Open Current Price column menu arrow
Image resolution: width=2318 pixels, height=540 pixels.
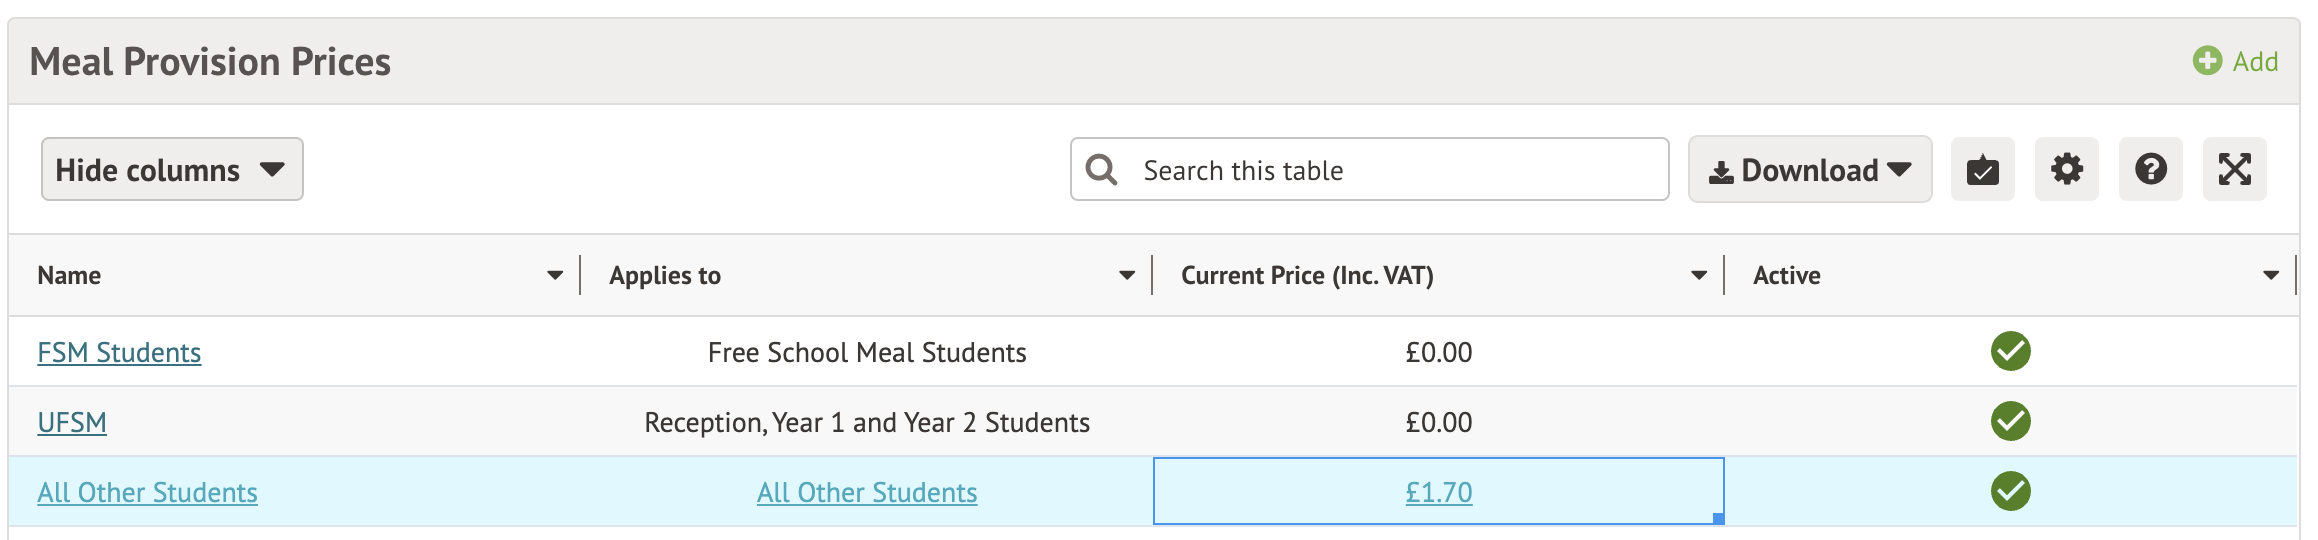click(1699, 276)
